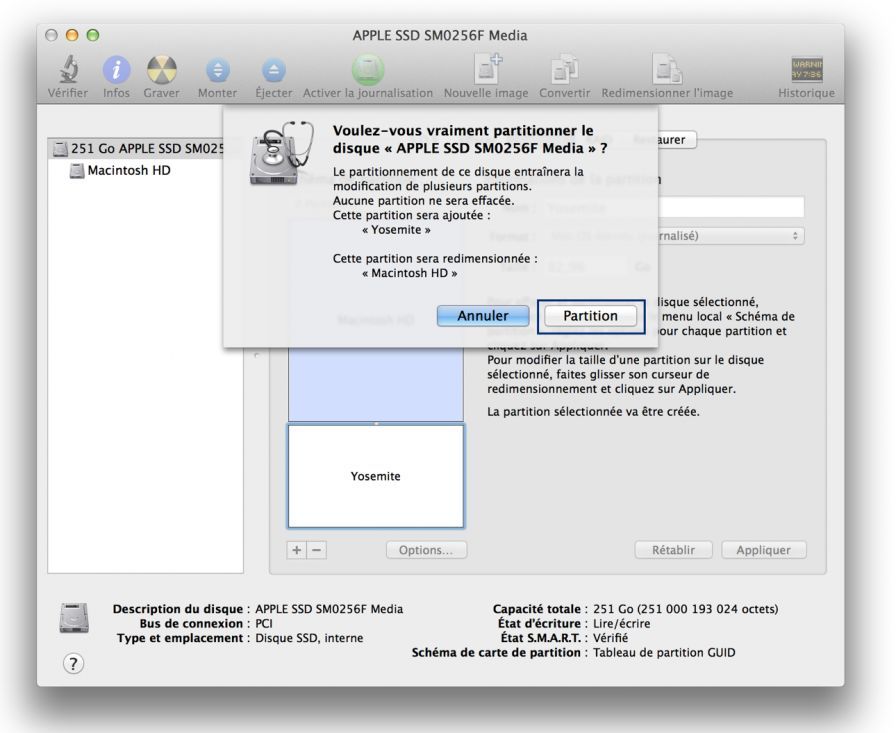Click the Annuler button in dialog
896x733 pixels.
(483, 316)
